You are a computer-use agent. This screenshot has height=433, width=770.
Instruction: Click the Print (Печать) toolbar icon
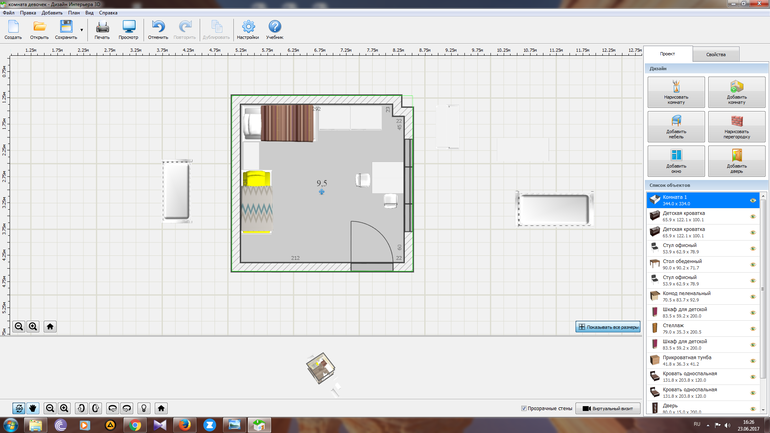point(102,28)
